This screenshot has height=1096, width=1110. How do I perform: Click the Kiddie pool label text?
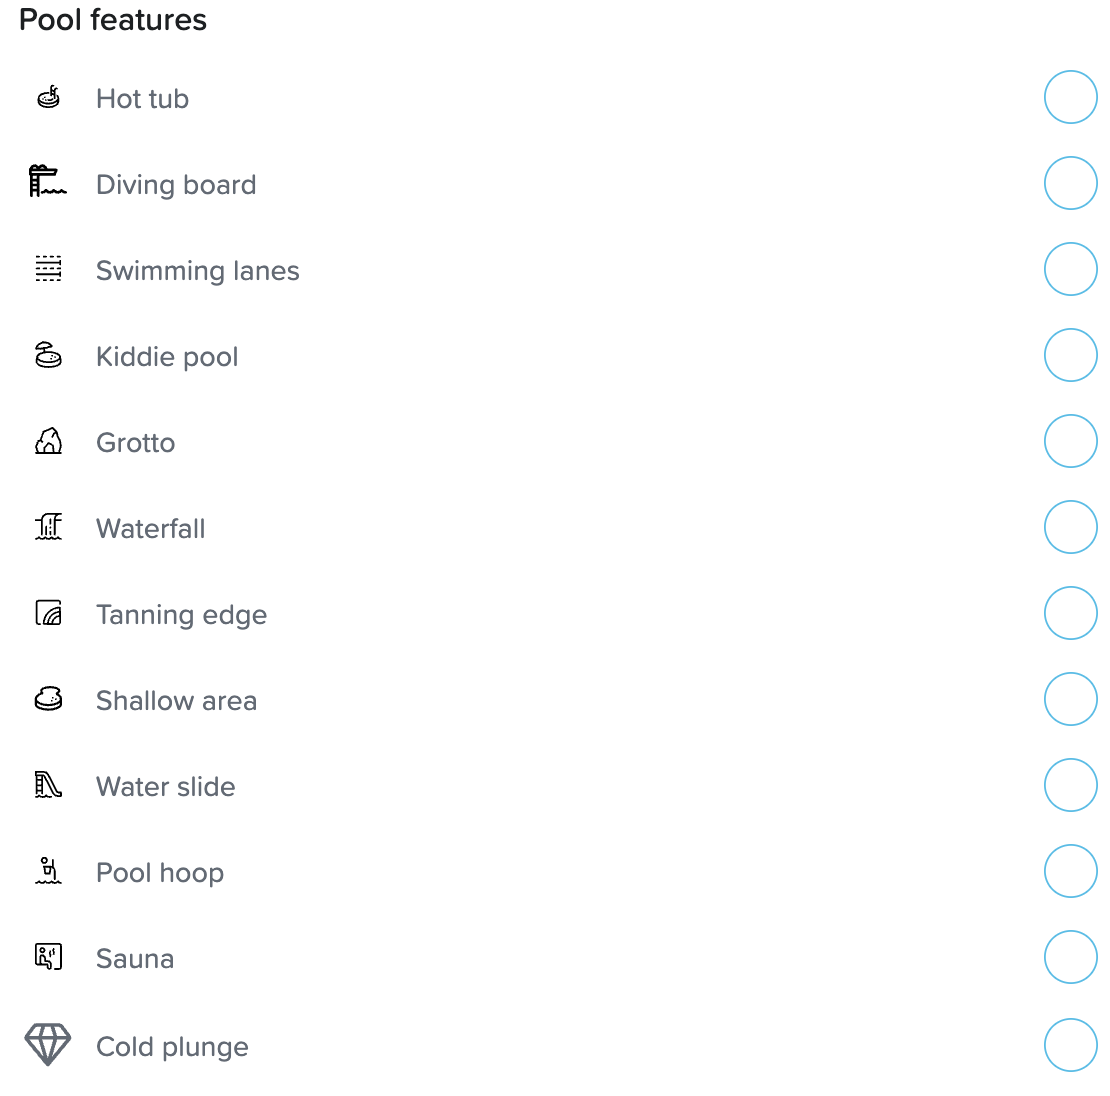[x=167, y=357]
